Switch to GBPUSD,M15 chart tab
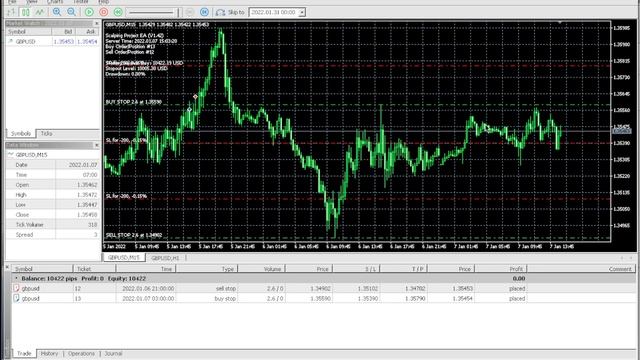 tap(124, 258)
